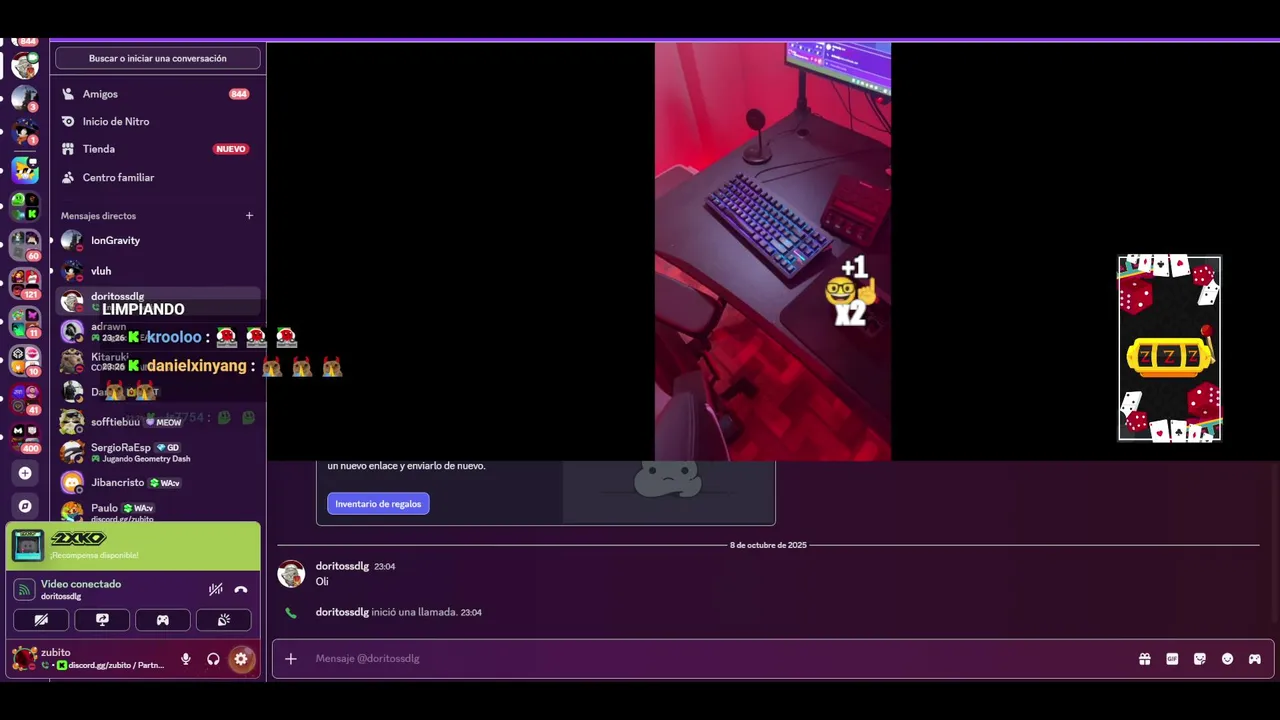Toggle noise suppression icon
This screenshot has height=720, width=1280.
(x=215, y=589)
